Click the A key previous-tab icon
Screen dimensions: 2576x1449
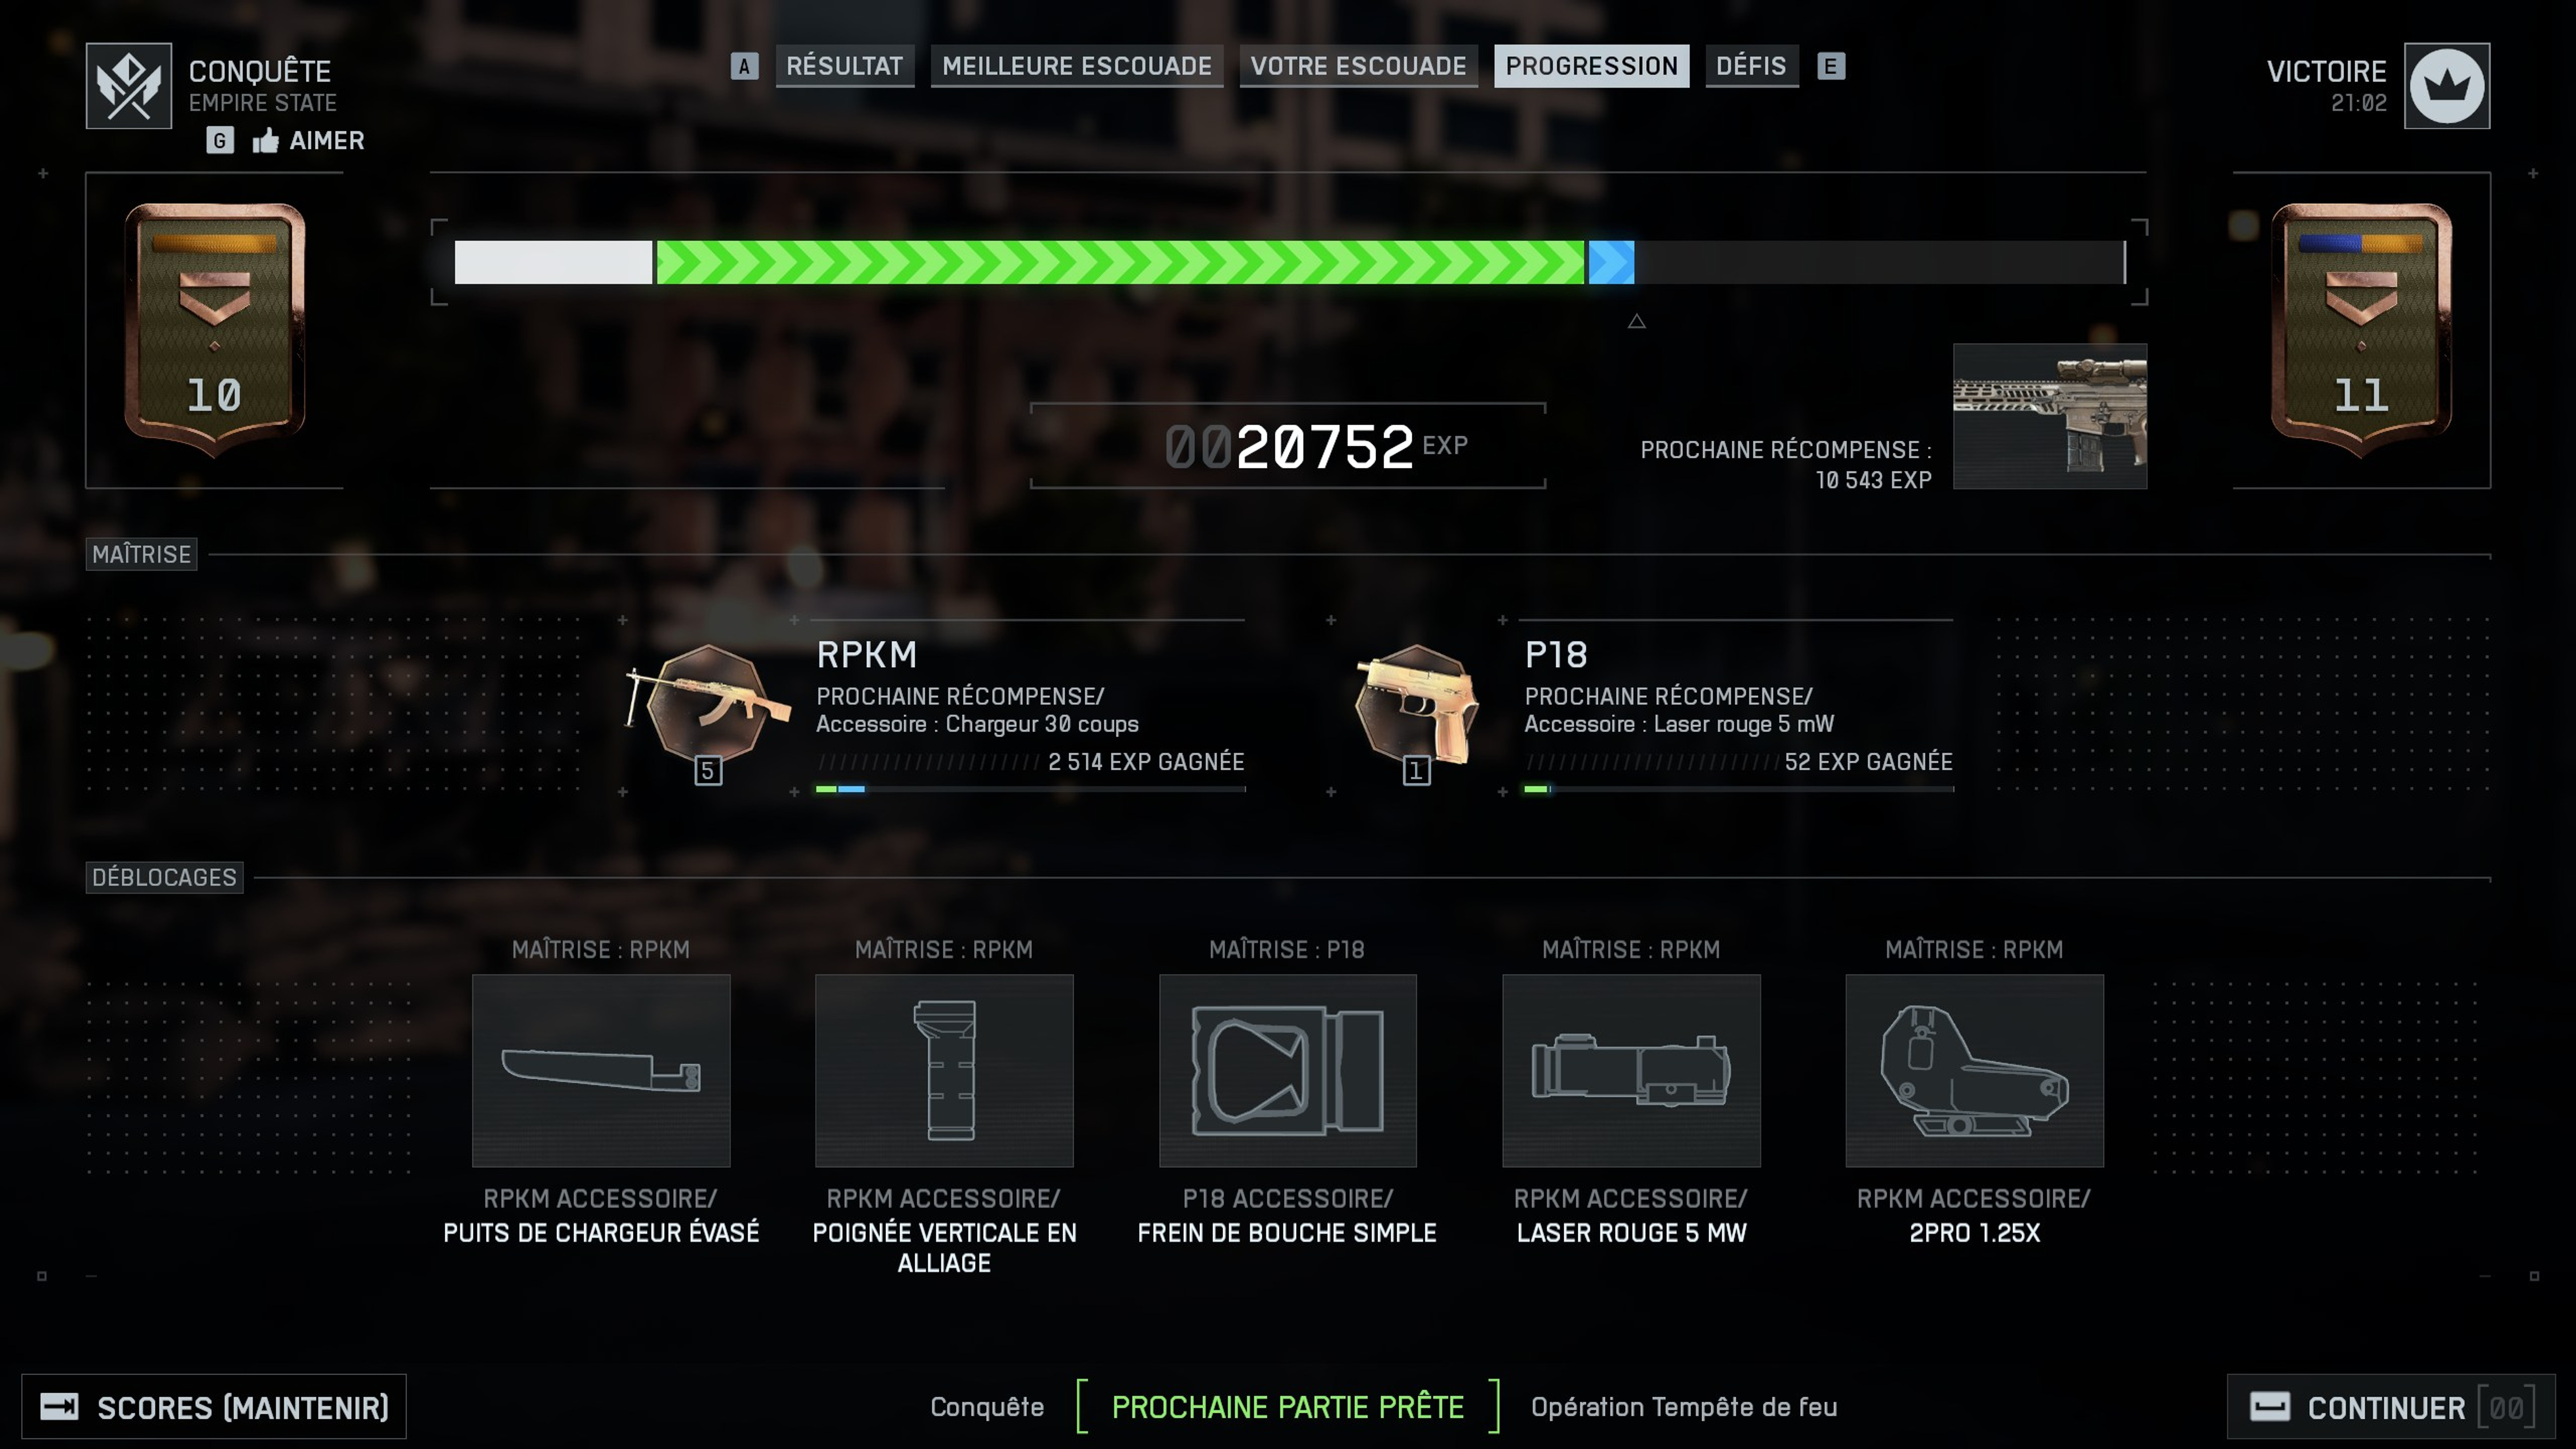[x=744, y=66]
